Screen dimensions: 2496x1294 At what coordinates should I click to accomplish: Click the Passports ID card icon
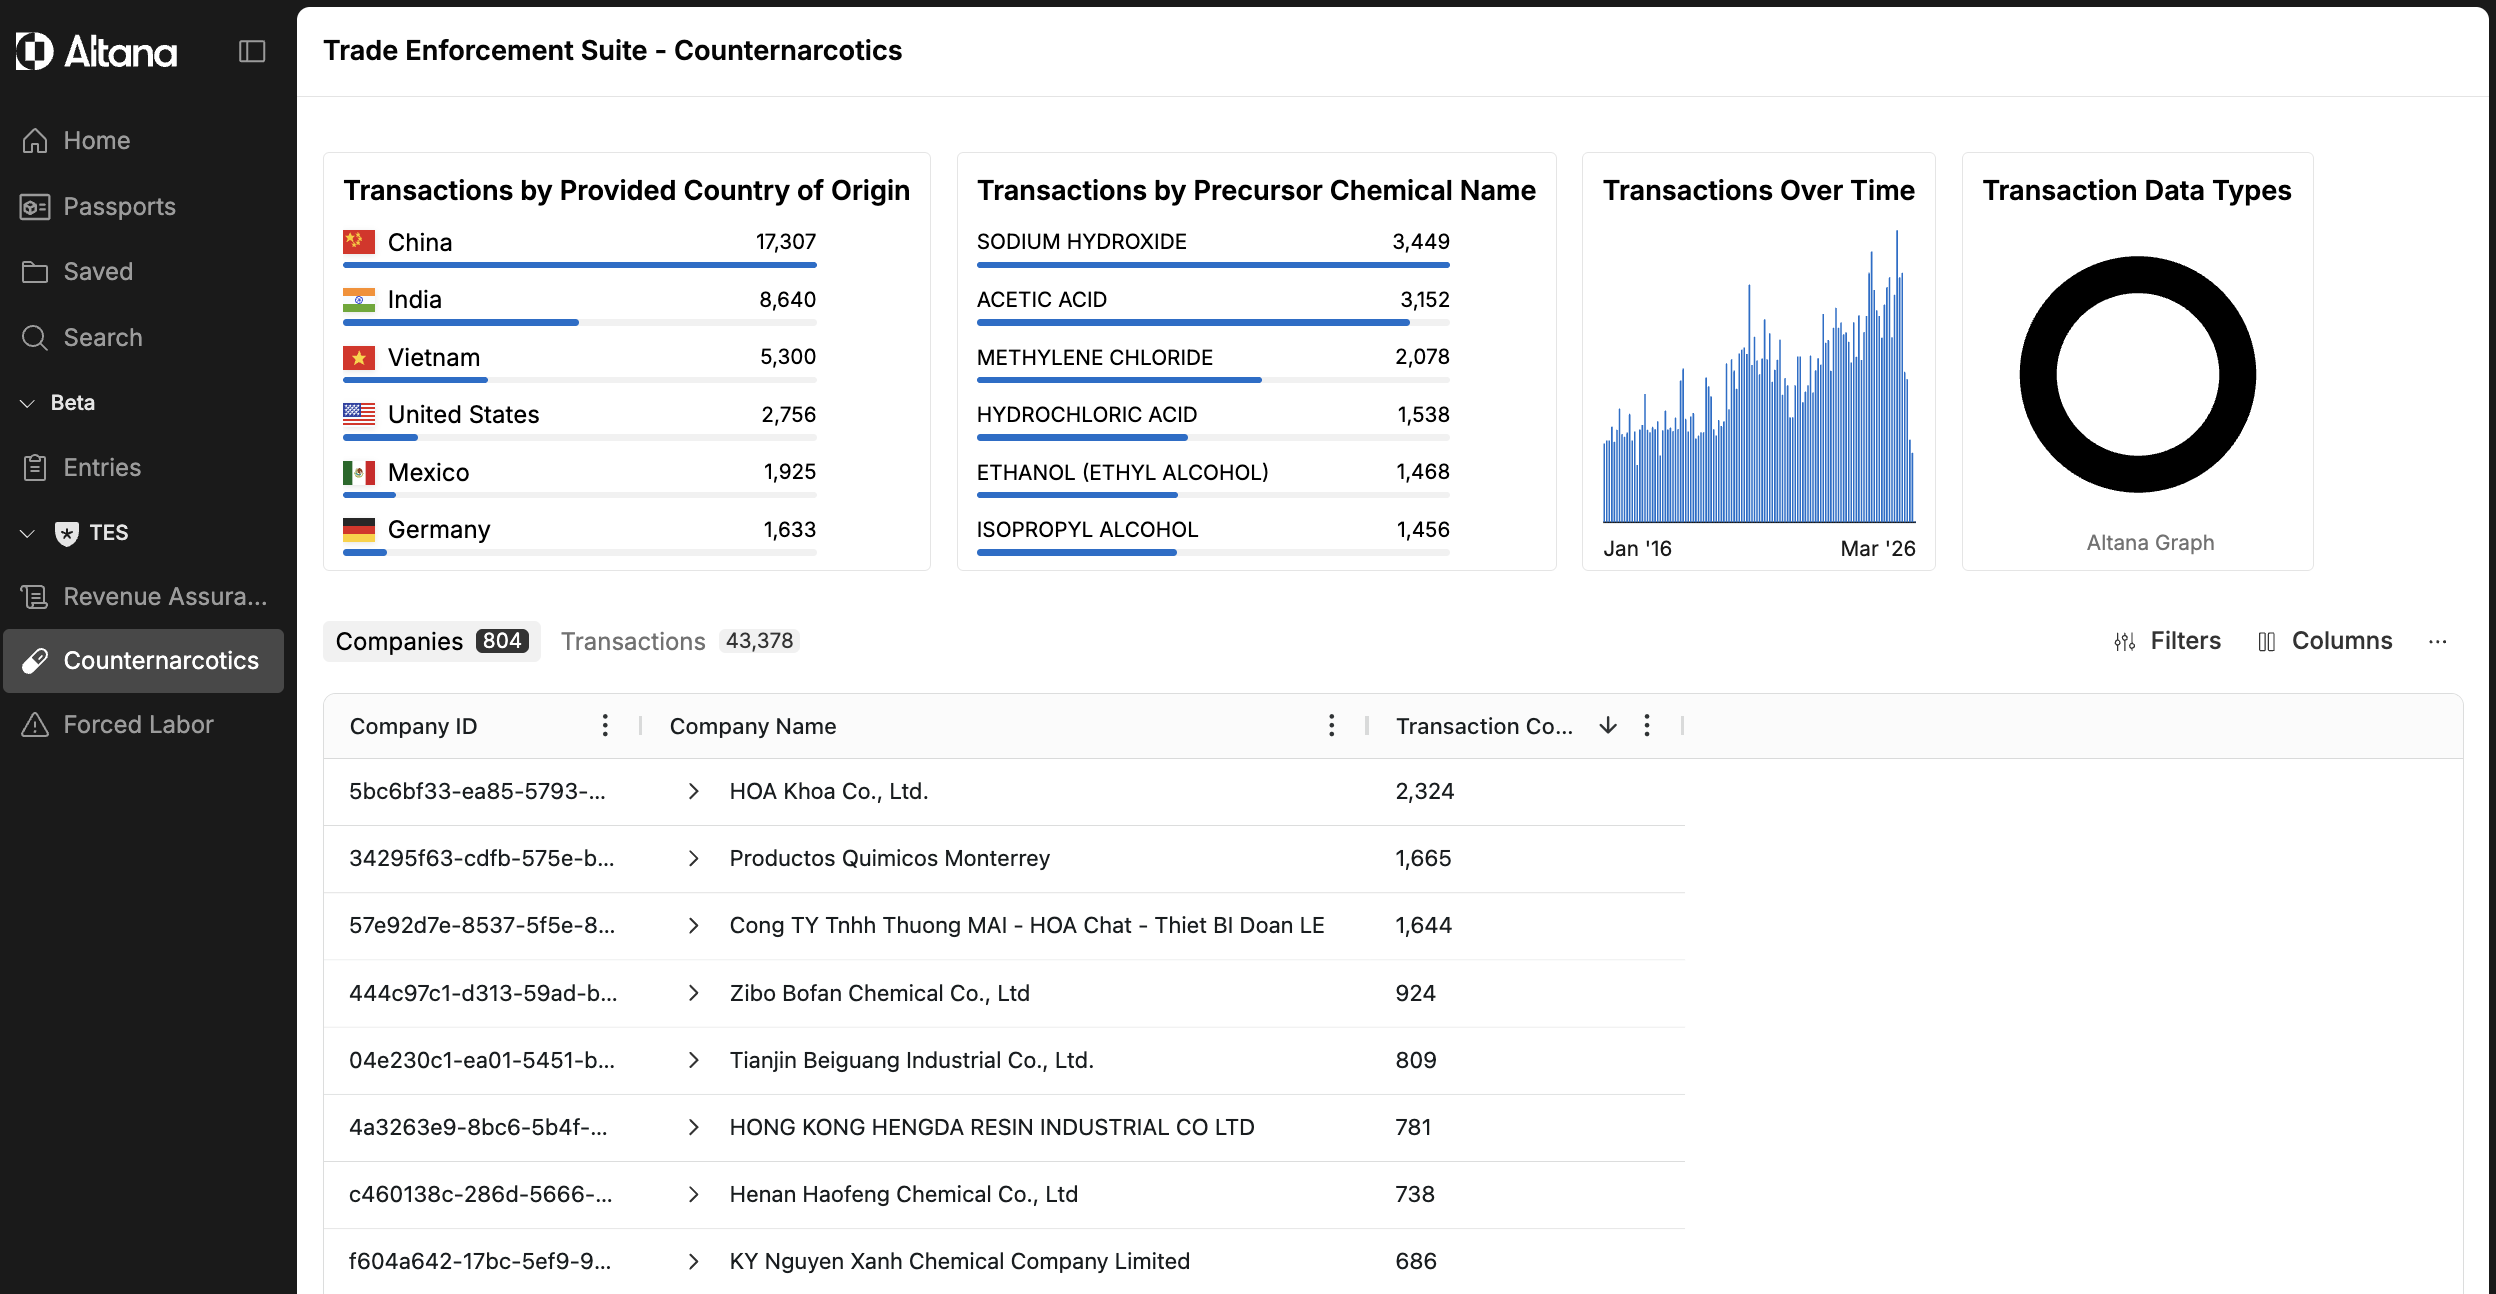[35, 207]
